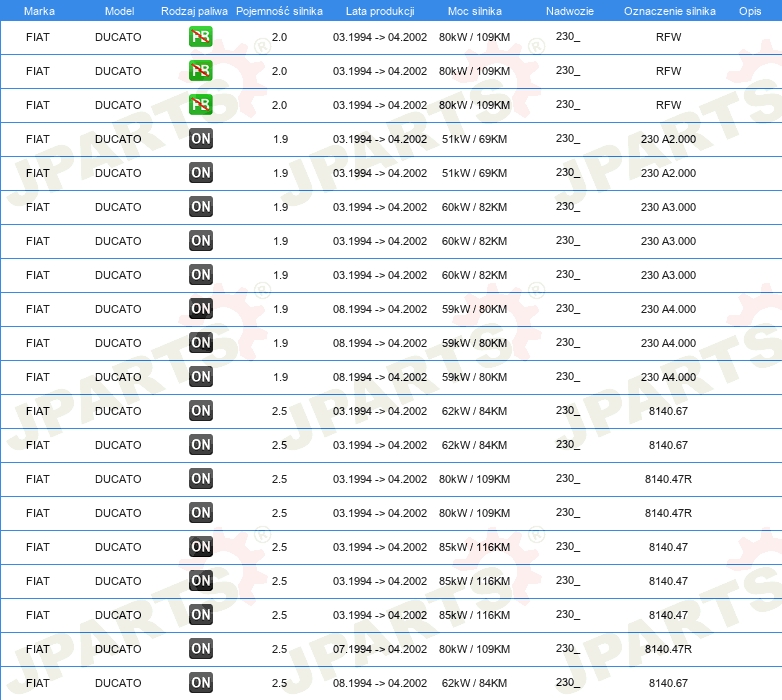Select the Nadwozie column header
The image size is (782, 700).
pos(570,11)
